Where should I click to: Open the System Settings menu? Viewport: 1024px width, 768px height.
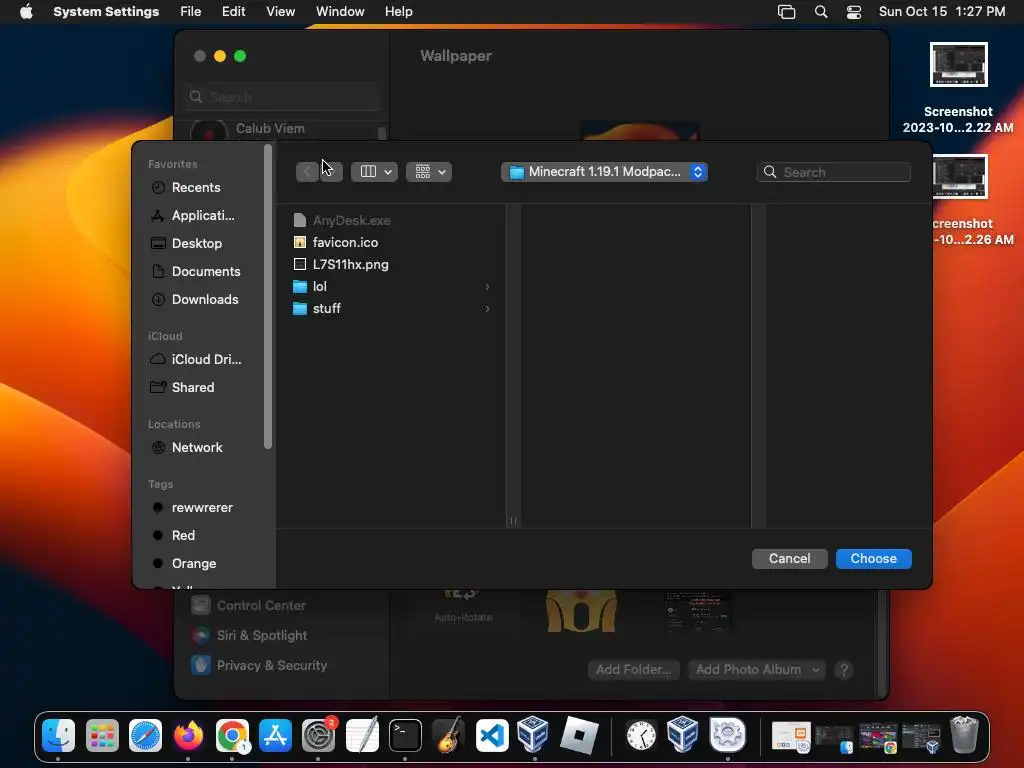point(106,12)
